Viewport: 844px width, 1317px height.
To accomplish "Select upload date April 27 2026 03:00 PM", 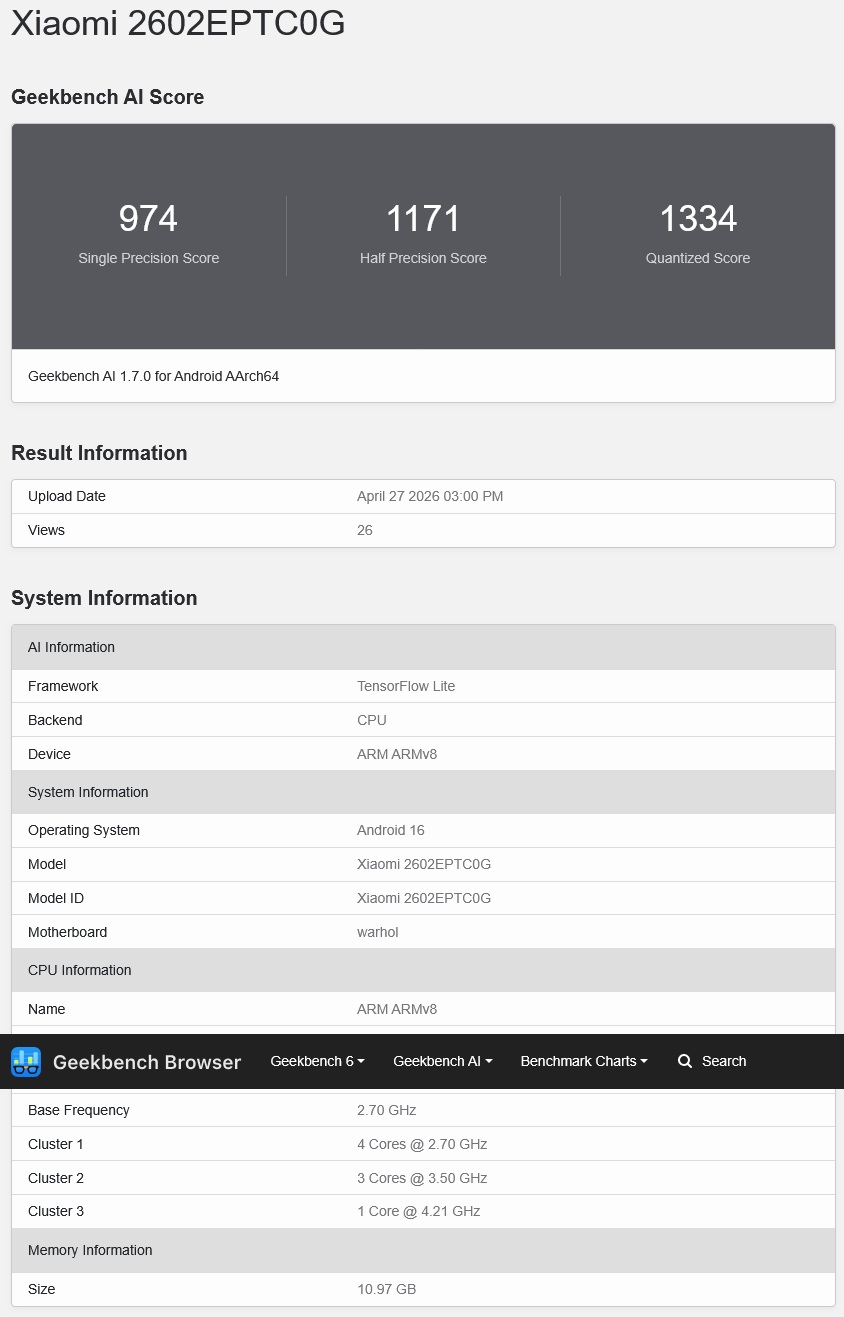I will pyautogui.click(x=430, y=496).
